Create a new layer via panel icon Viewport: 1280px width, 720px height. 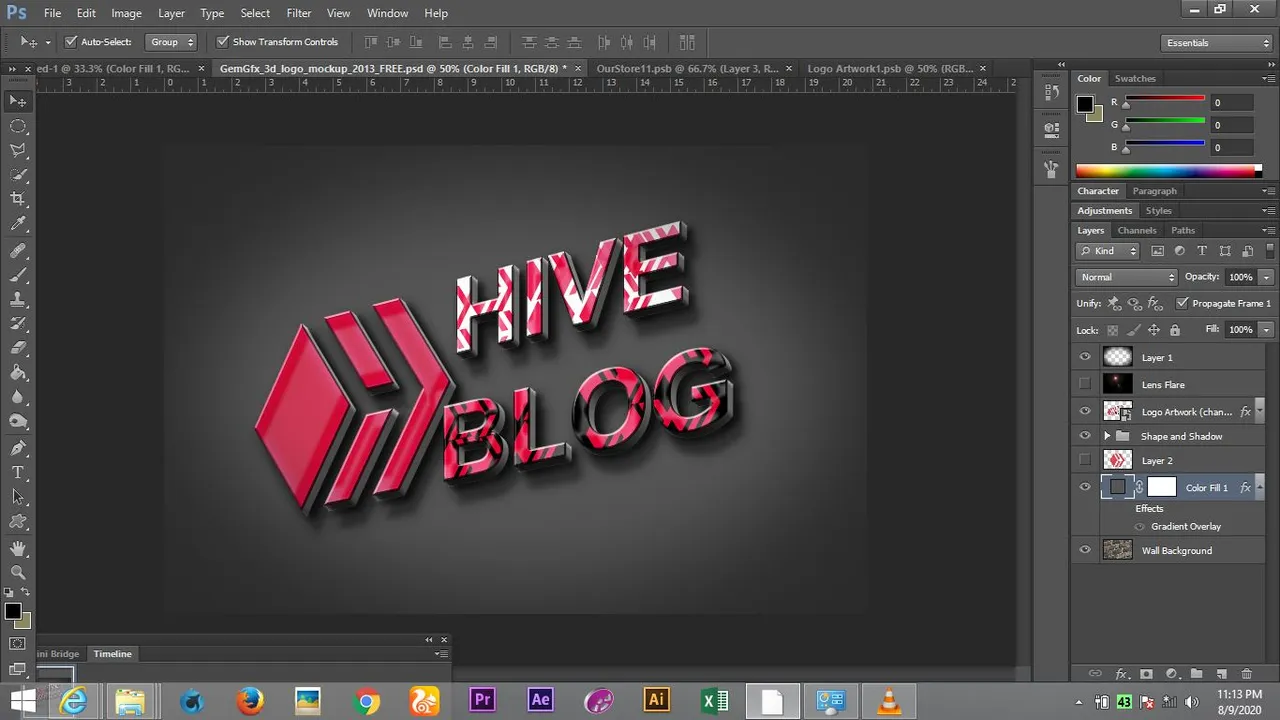pos(1221,674)
